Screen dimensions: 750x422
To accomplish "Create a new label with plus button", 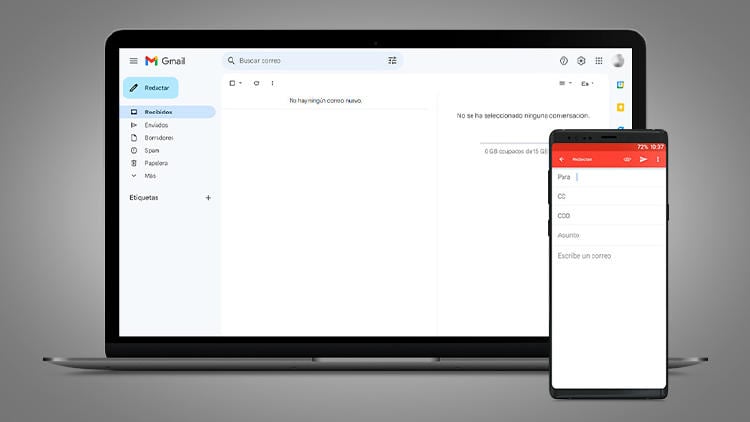I will [208, 198].
